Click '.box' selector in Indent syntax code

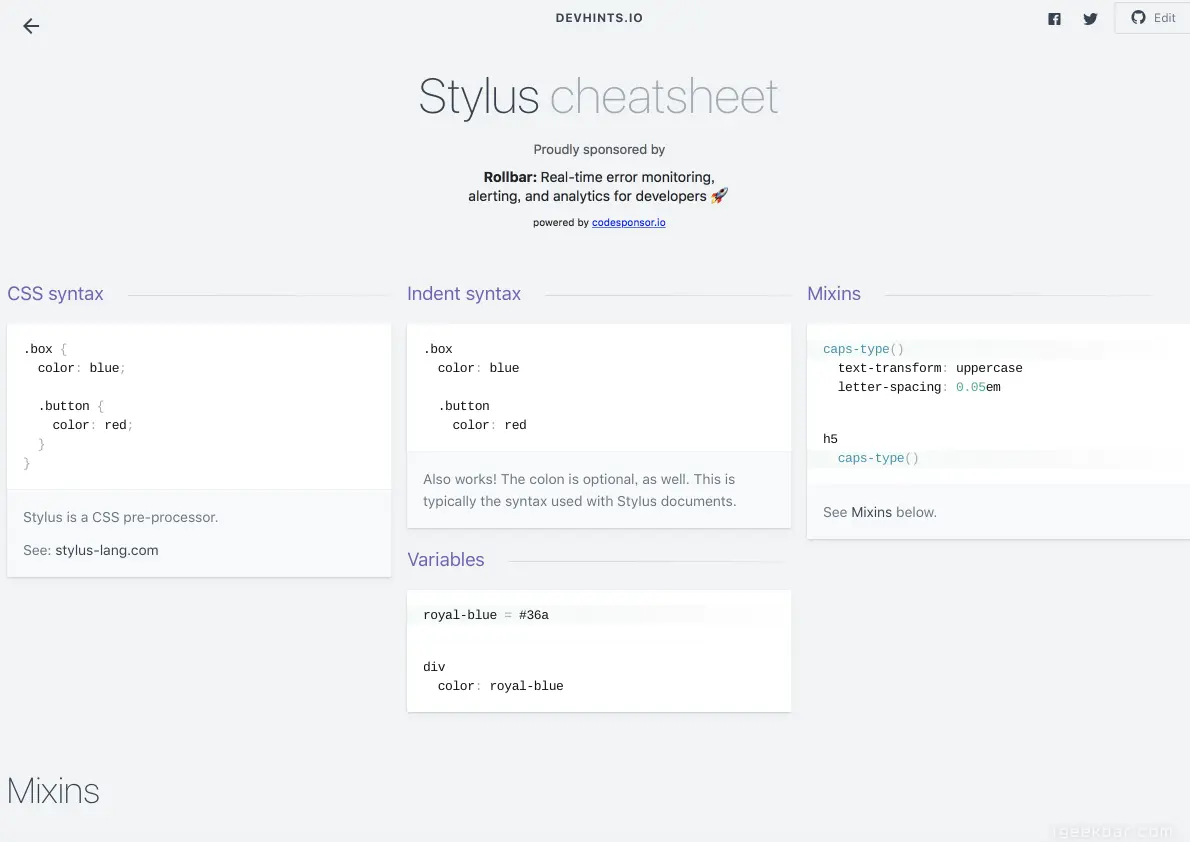pos(438,349)
